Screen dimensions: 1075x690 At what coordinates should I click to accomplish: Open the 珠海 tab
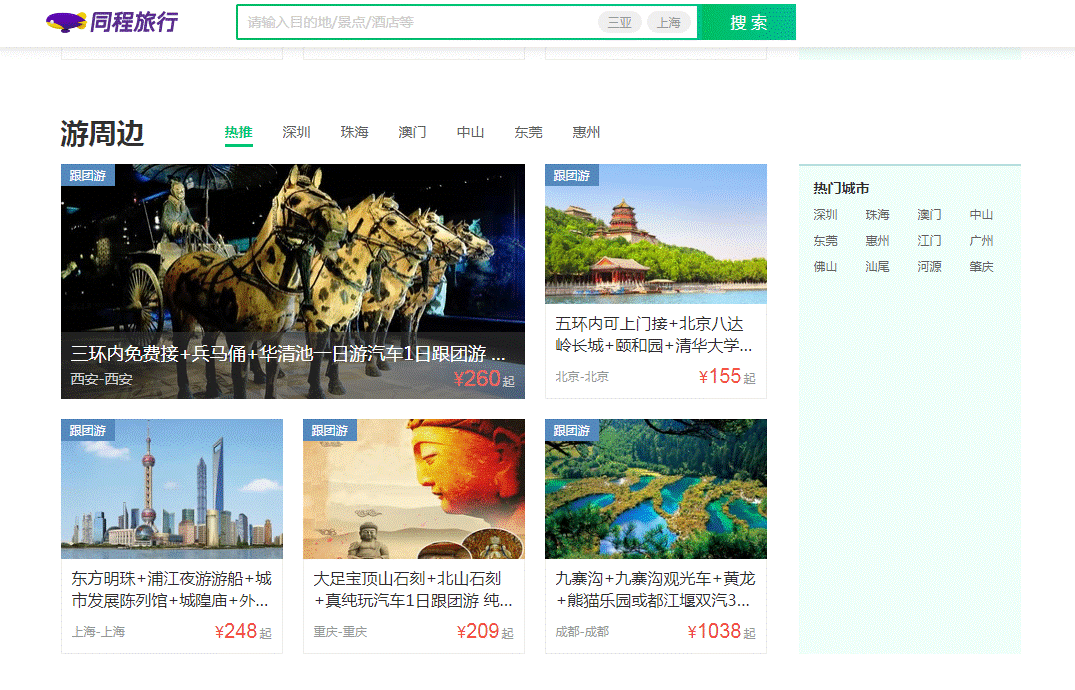[x=354, y=132]
